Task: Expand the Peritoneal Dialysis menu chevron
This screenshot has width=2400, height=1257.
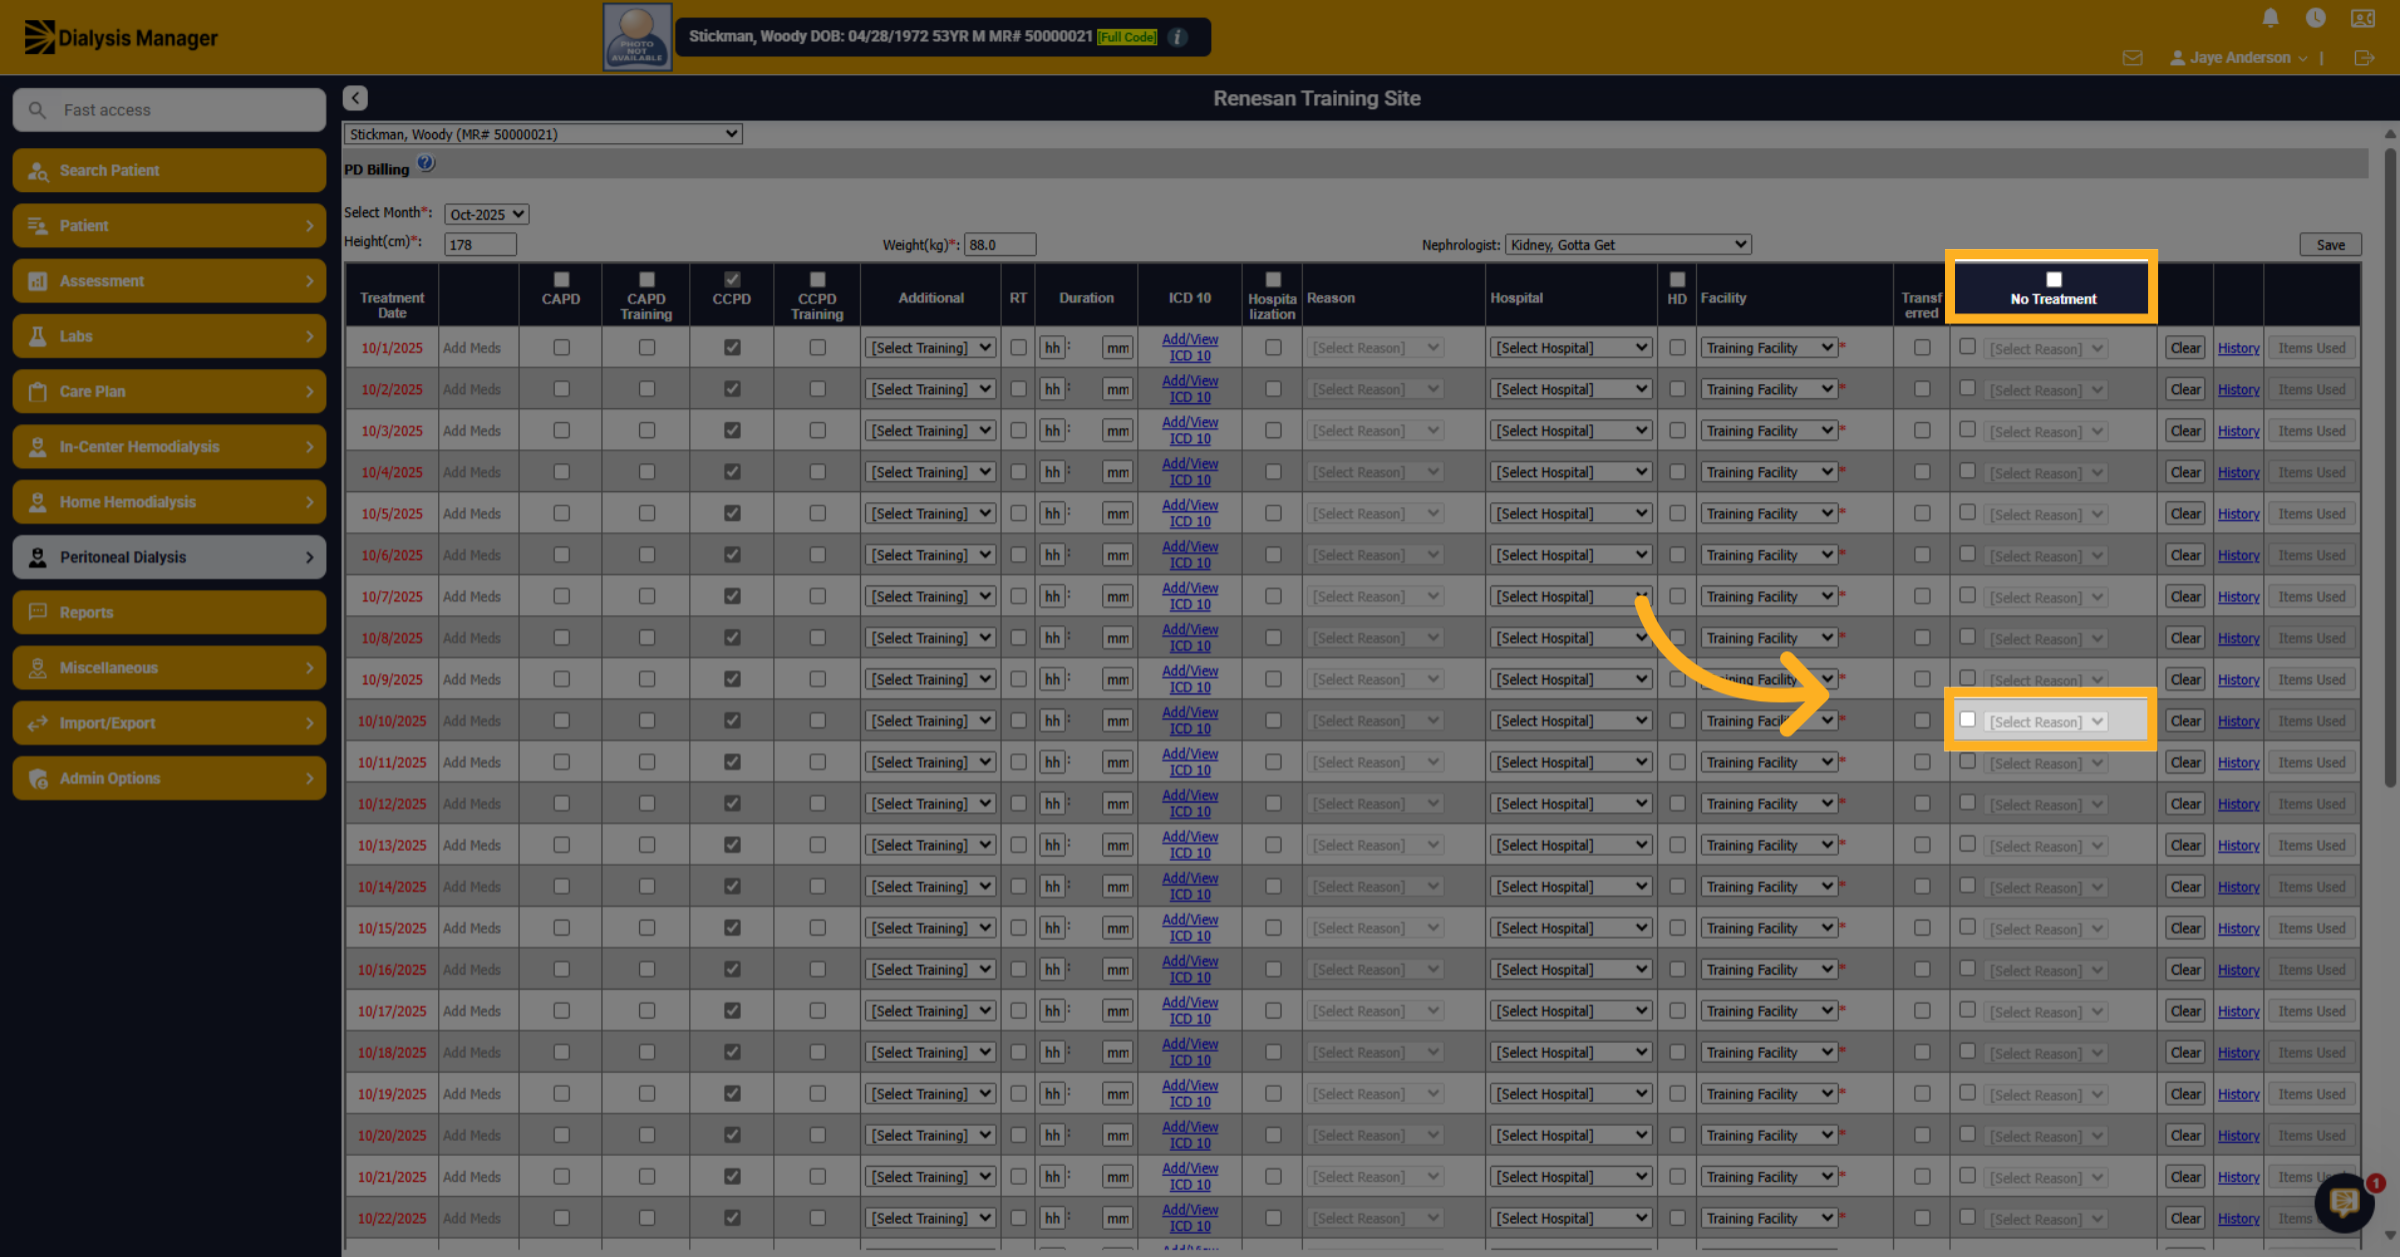Action: click(x=309, y=557)
